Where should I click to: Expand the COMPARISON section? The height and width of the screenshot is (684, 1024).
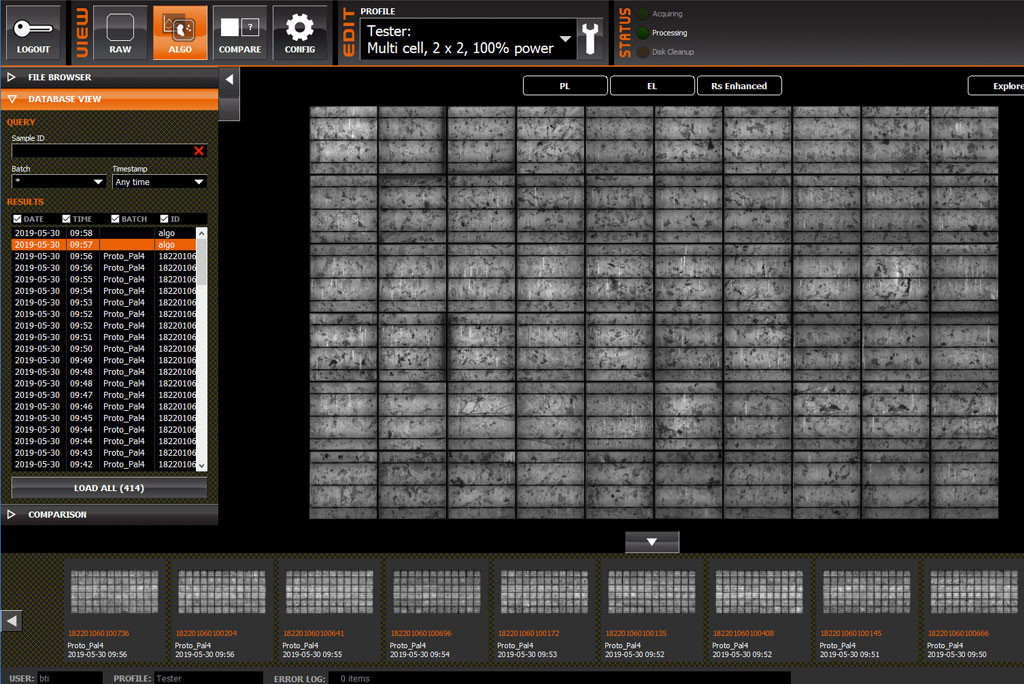[x=109, y=515]
